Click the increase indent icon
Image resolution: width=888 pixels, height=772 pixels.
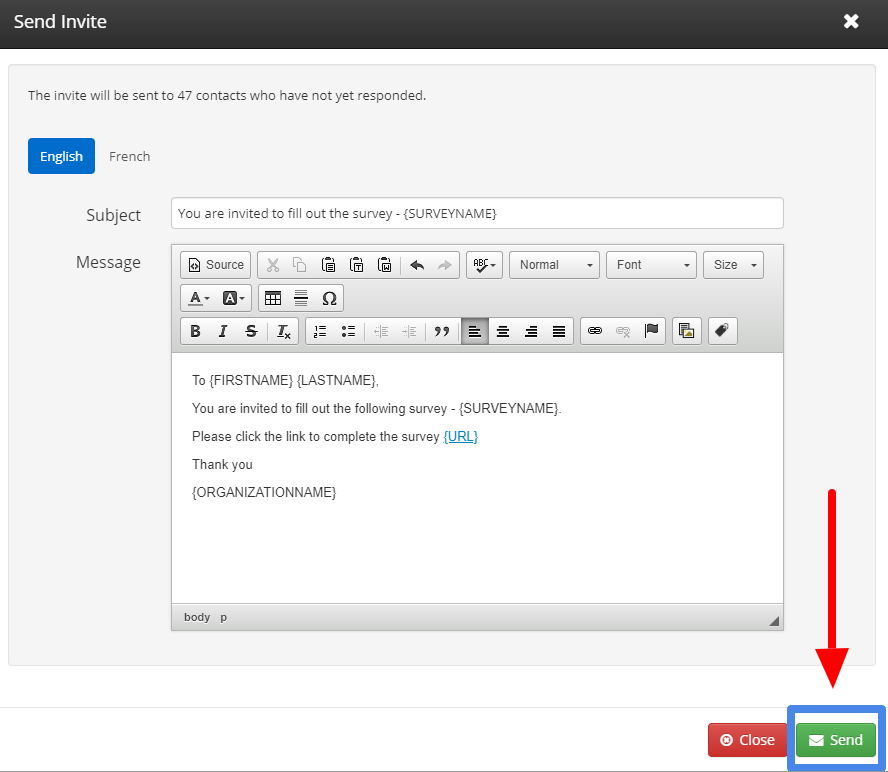tap(409, 331)
